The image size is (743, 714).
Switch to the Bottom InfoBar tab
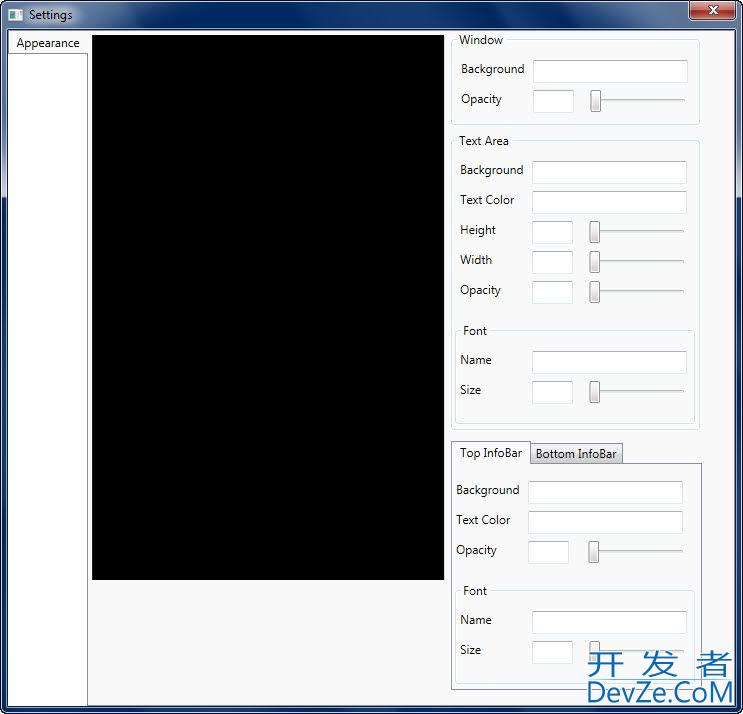[576, 454]
